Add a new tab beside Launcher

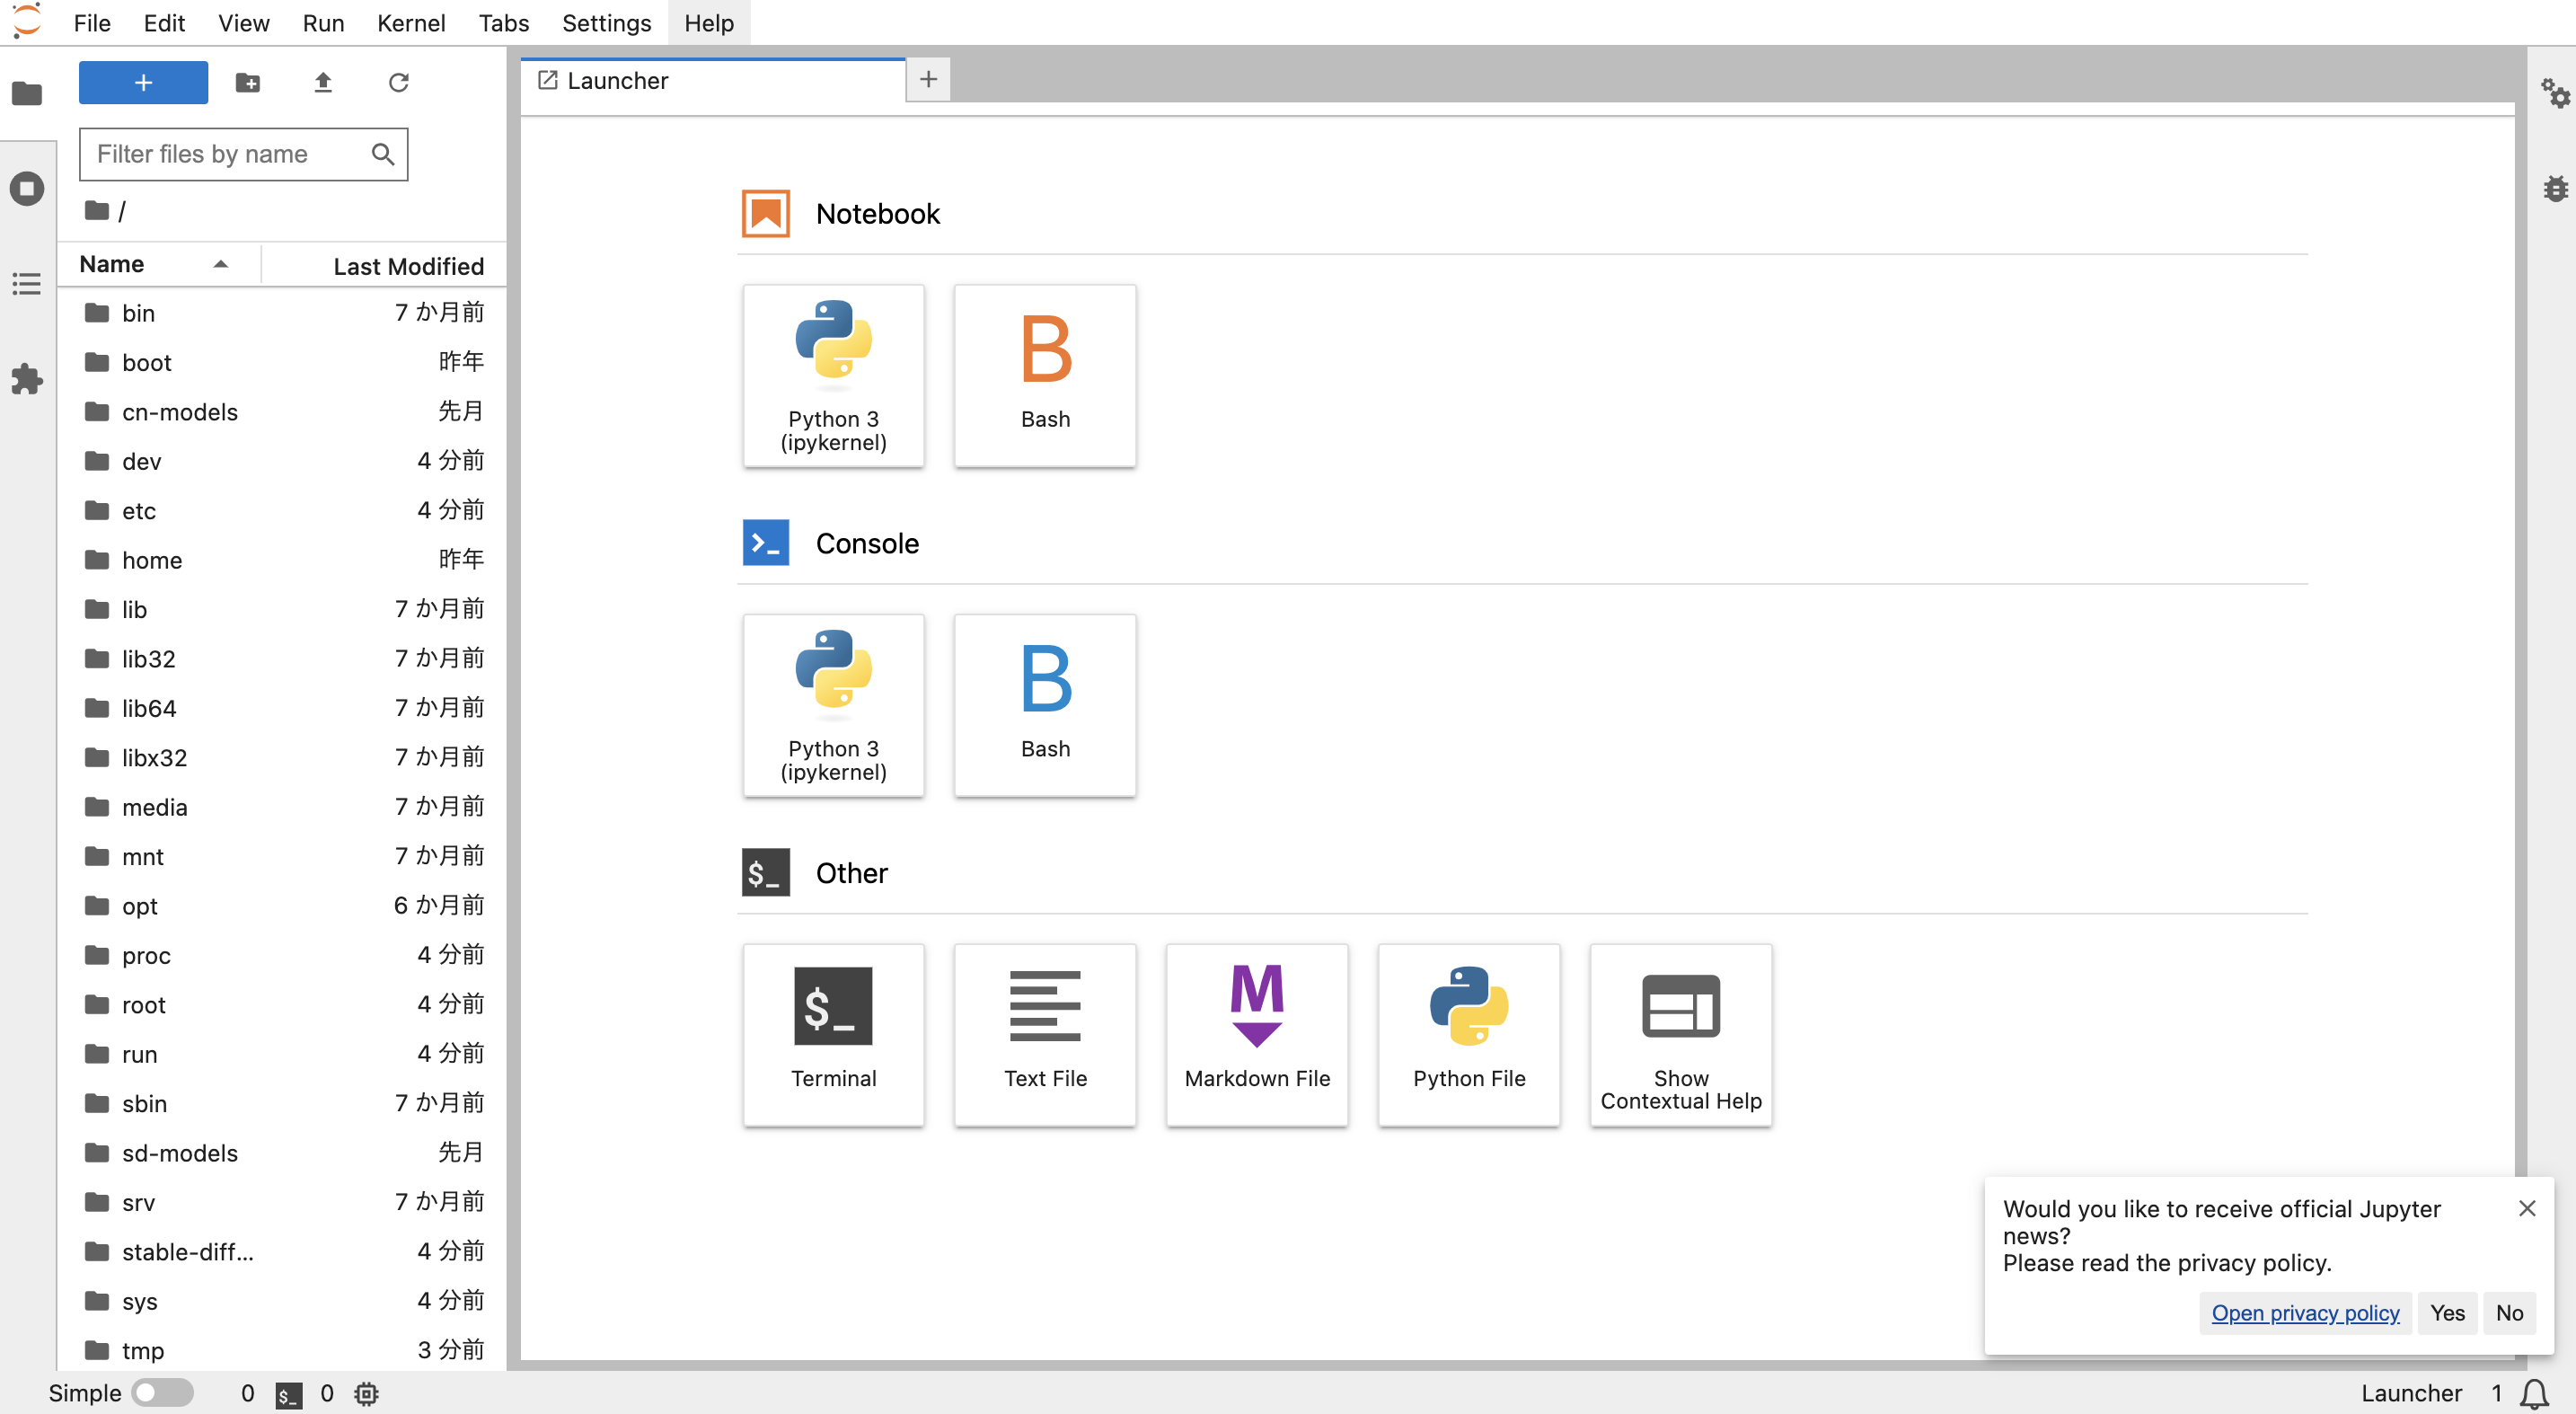tap(928, 79)
